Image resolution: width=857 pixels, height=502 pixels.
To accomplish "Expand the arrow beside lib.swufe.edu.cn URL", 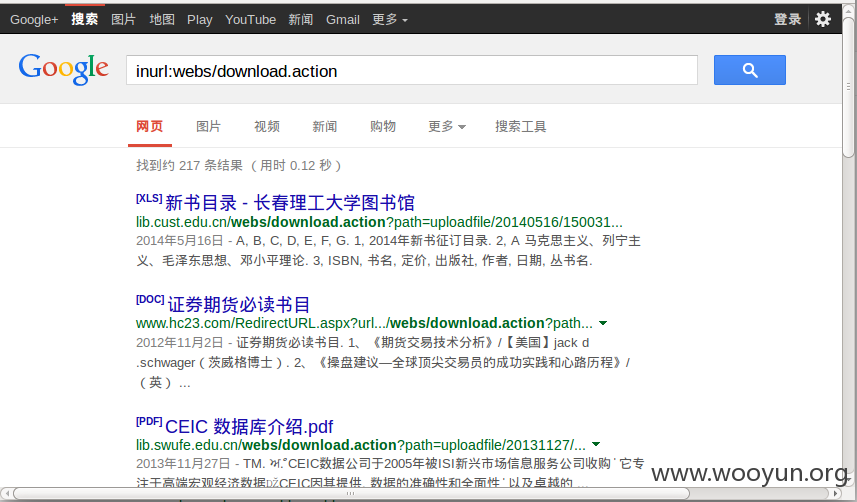I will [x=596, y=445].
